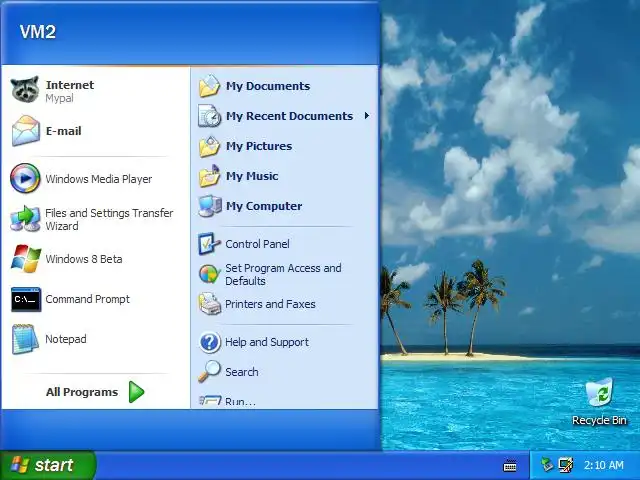Open Files and Settings Transfer Wizard icon

pyautogui.click(x=25, y=219)
